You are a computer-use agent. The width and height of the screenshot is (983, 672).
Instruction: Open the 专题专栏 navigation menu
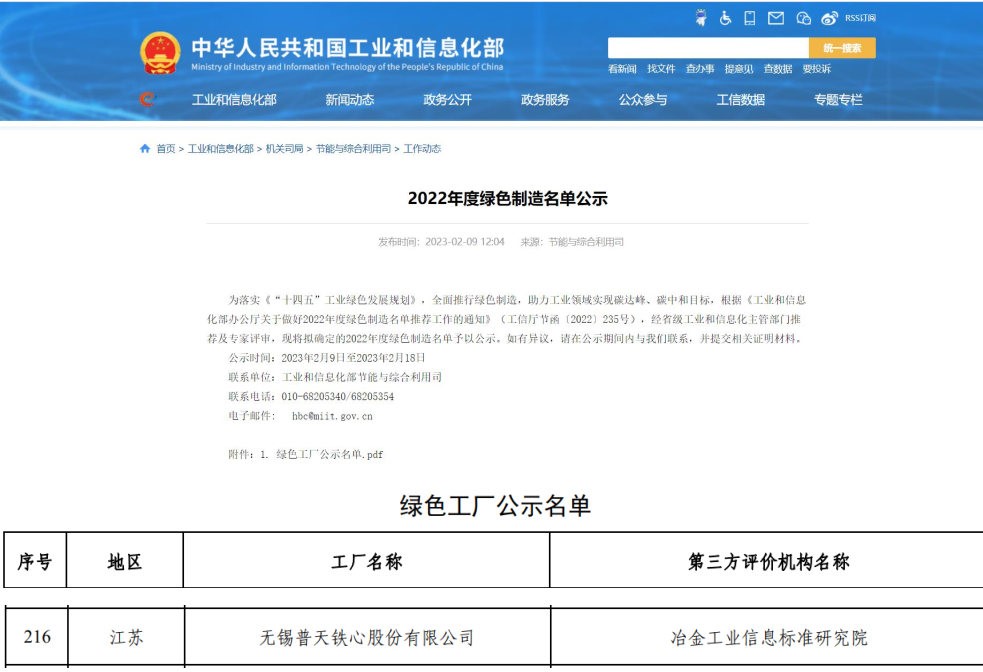[838, 100]
